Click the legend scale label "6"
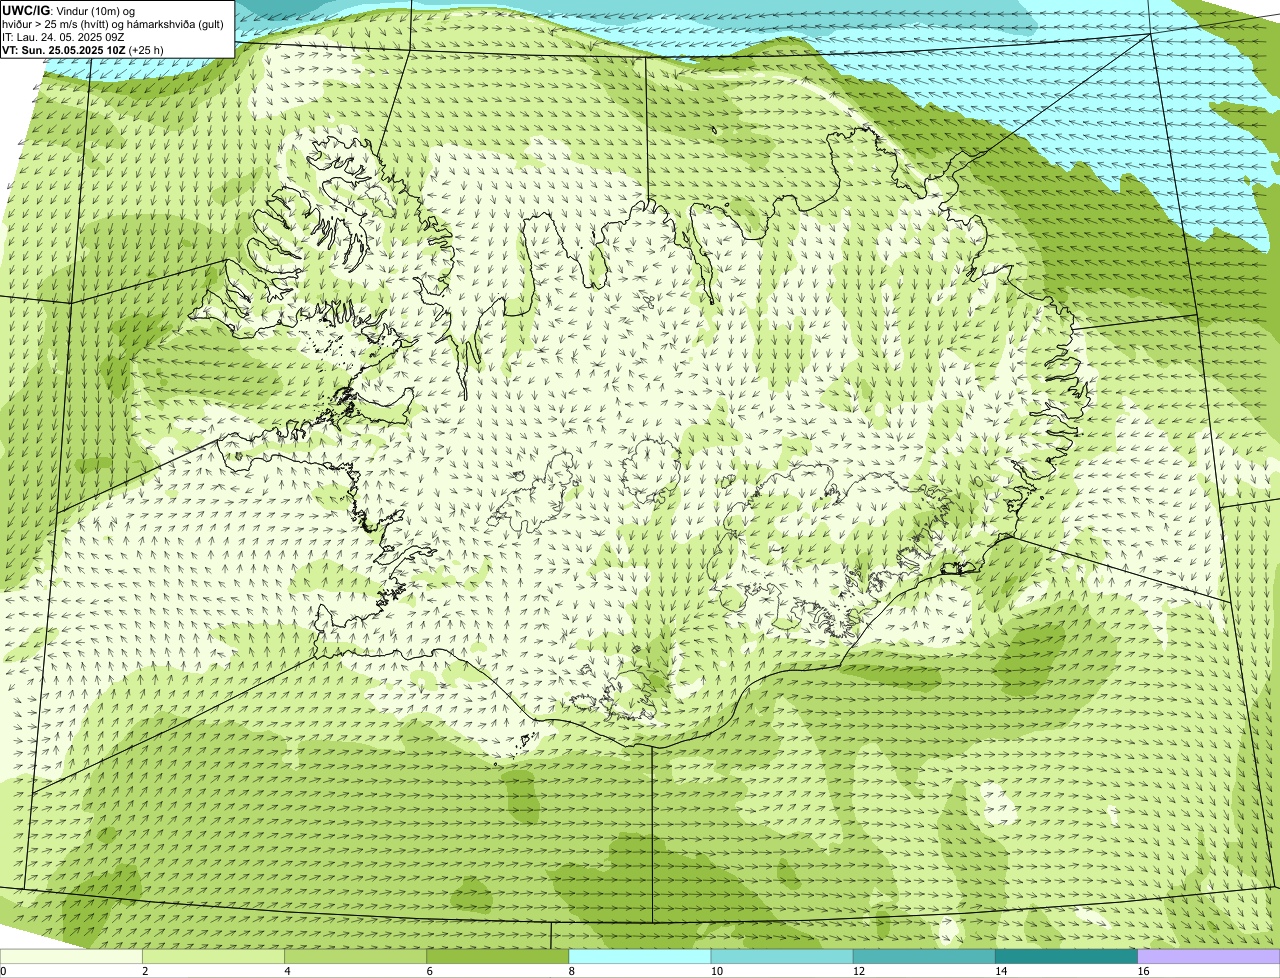 [430, 971]
